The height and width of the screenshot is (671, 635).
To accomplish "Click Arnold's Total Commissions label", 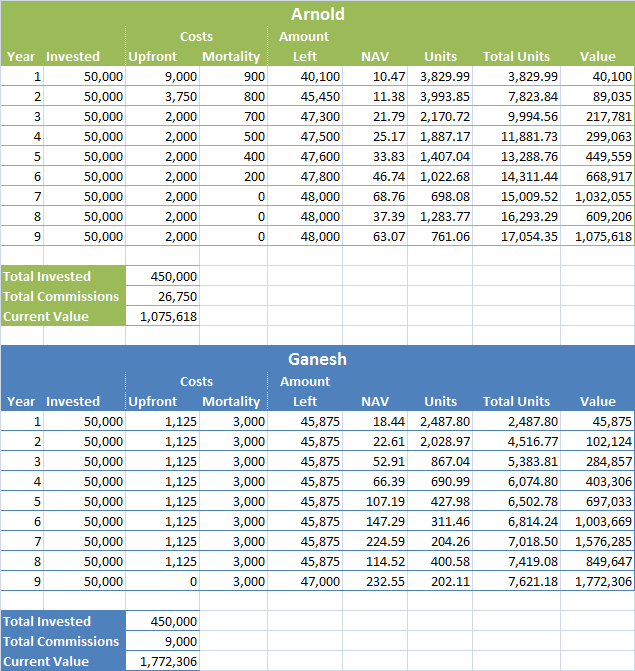I will pyautogui.click(x=61, y=296).
